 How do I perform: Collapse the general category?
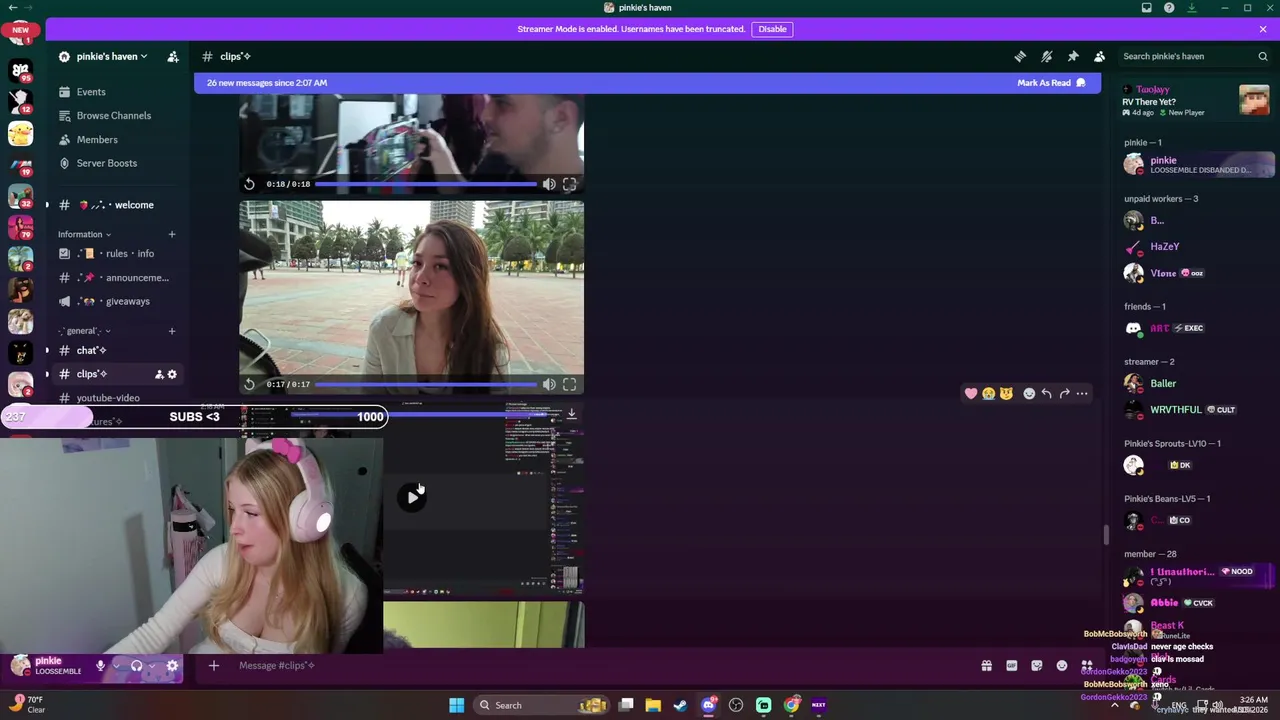click(84, 331)
